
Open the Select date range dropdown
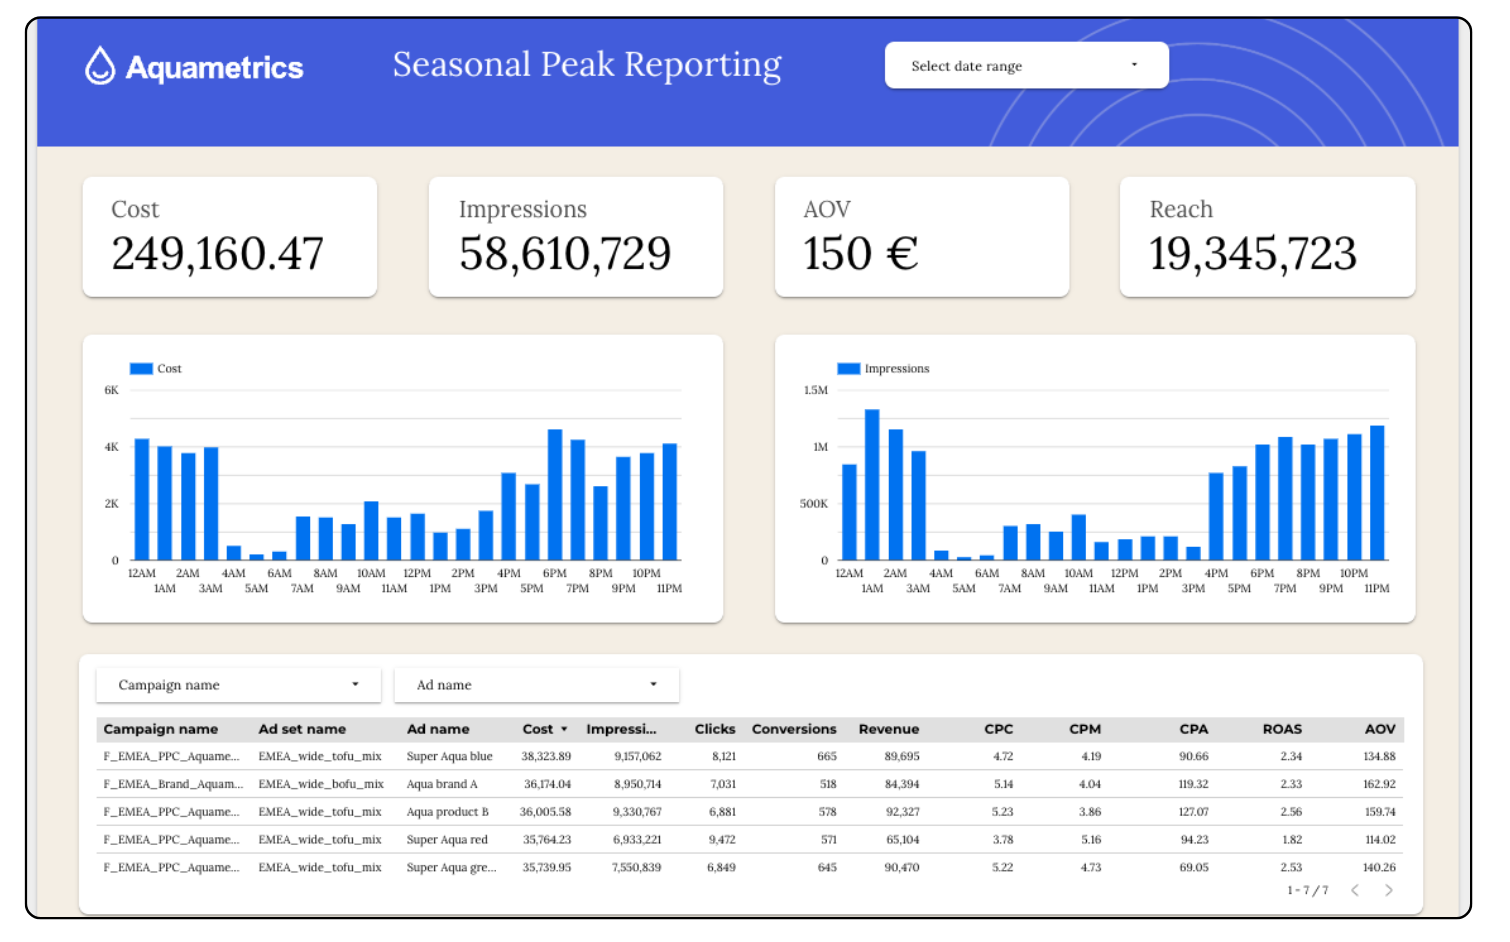1026,66
